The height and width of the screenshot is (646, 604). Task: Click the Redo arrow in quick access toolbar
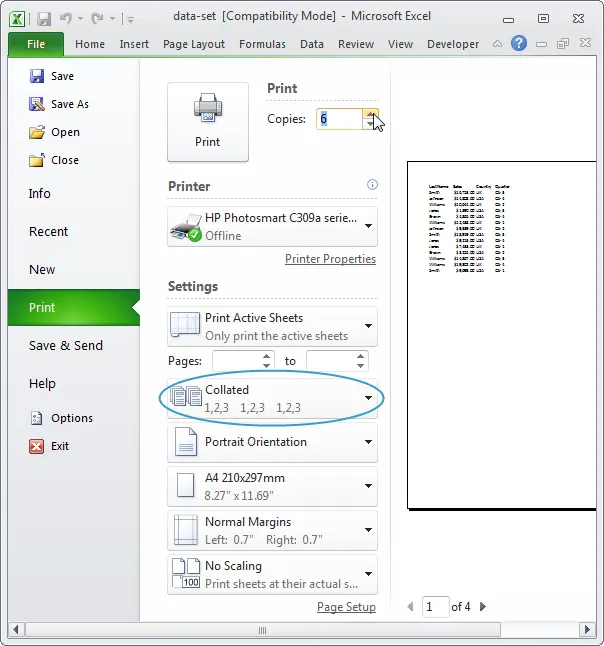coord(97,18)
